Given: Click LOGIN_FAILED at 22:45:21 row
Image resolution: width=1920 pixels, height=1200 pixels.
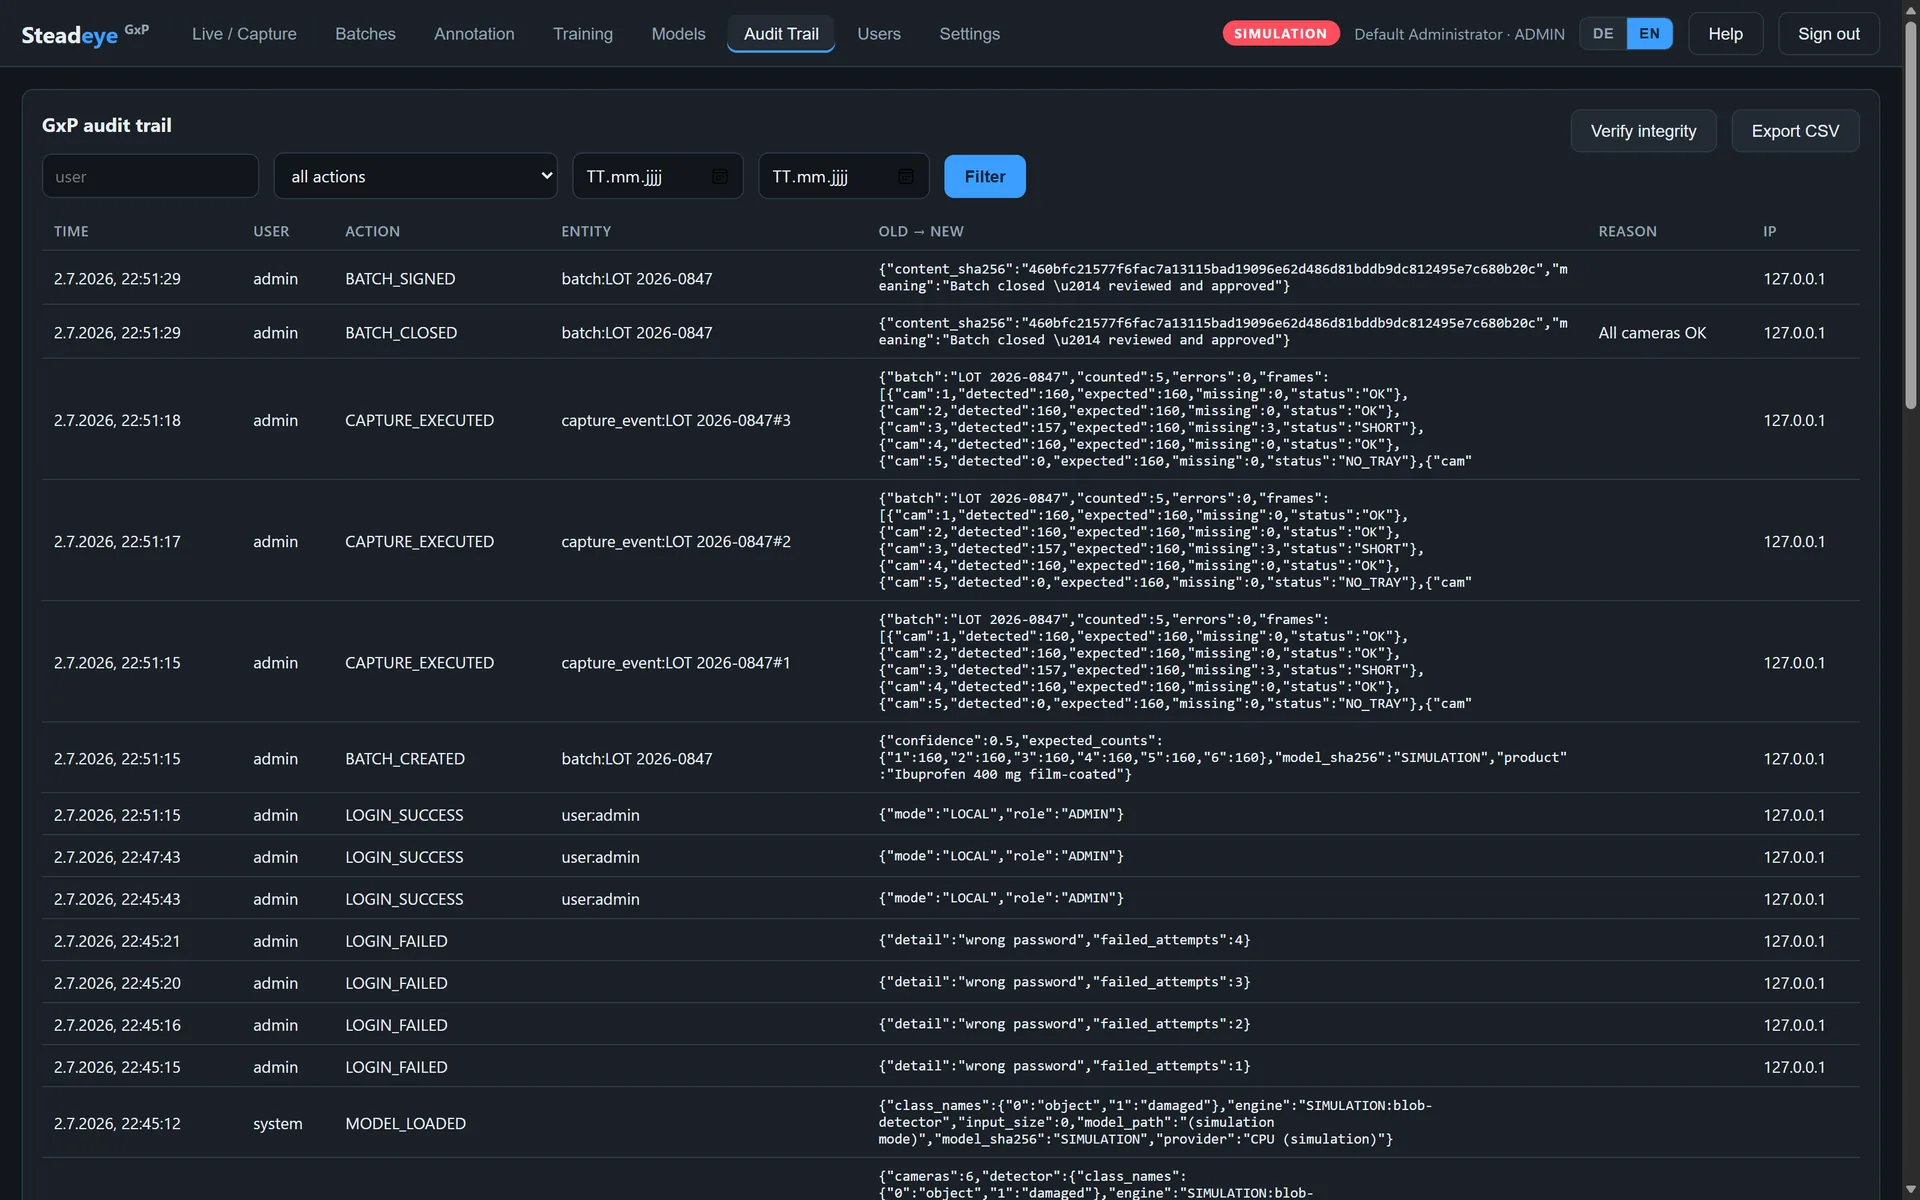Looking at the screenshot, I should pos(396,941).
